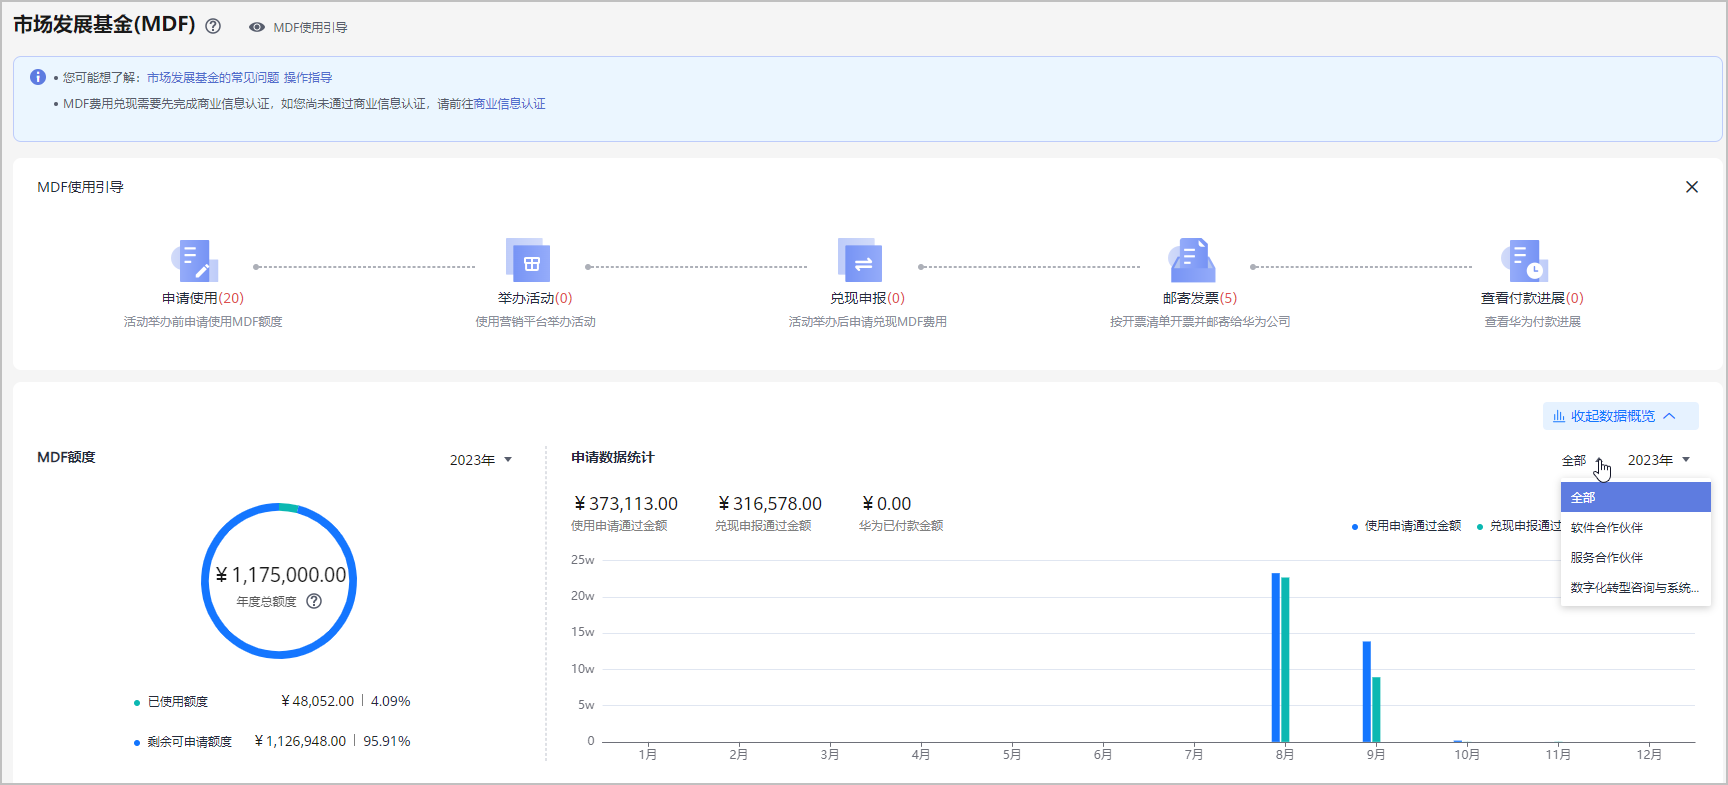Select 软件合作伙伴 from dropdown list
This screenshot has width=1728, height=785.
coord(1606,528)
